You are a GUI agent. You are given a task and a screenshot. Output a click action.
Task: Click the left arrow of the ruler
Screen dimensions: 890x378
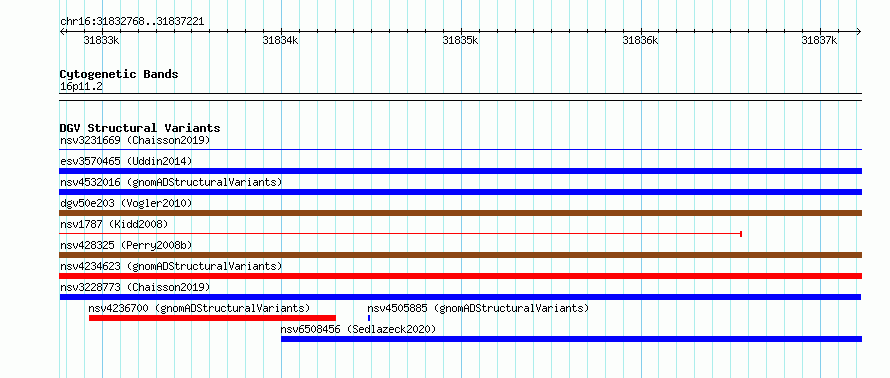click(62, 31)
